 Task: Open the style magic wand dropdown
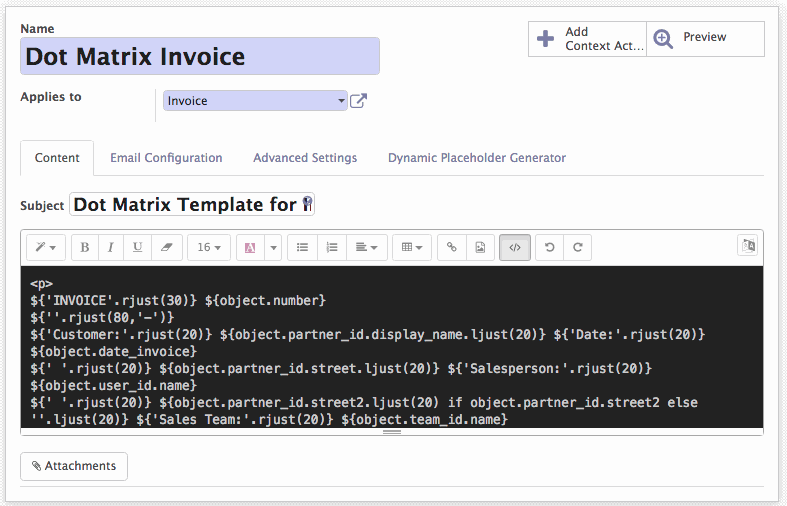click(46, 247)
